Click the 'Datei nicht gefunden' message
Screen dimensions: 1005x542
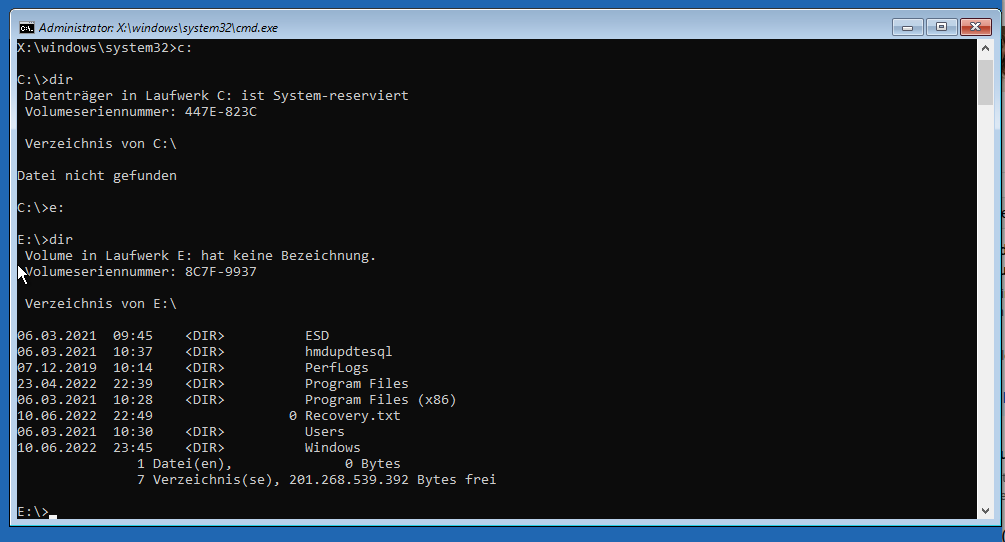97,176
